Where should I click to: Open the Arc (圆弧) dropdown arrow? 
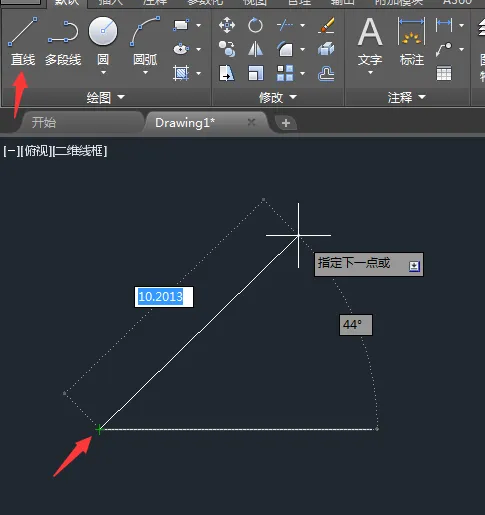coord(145,73)
